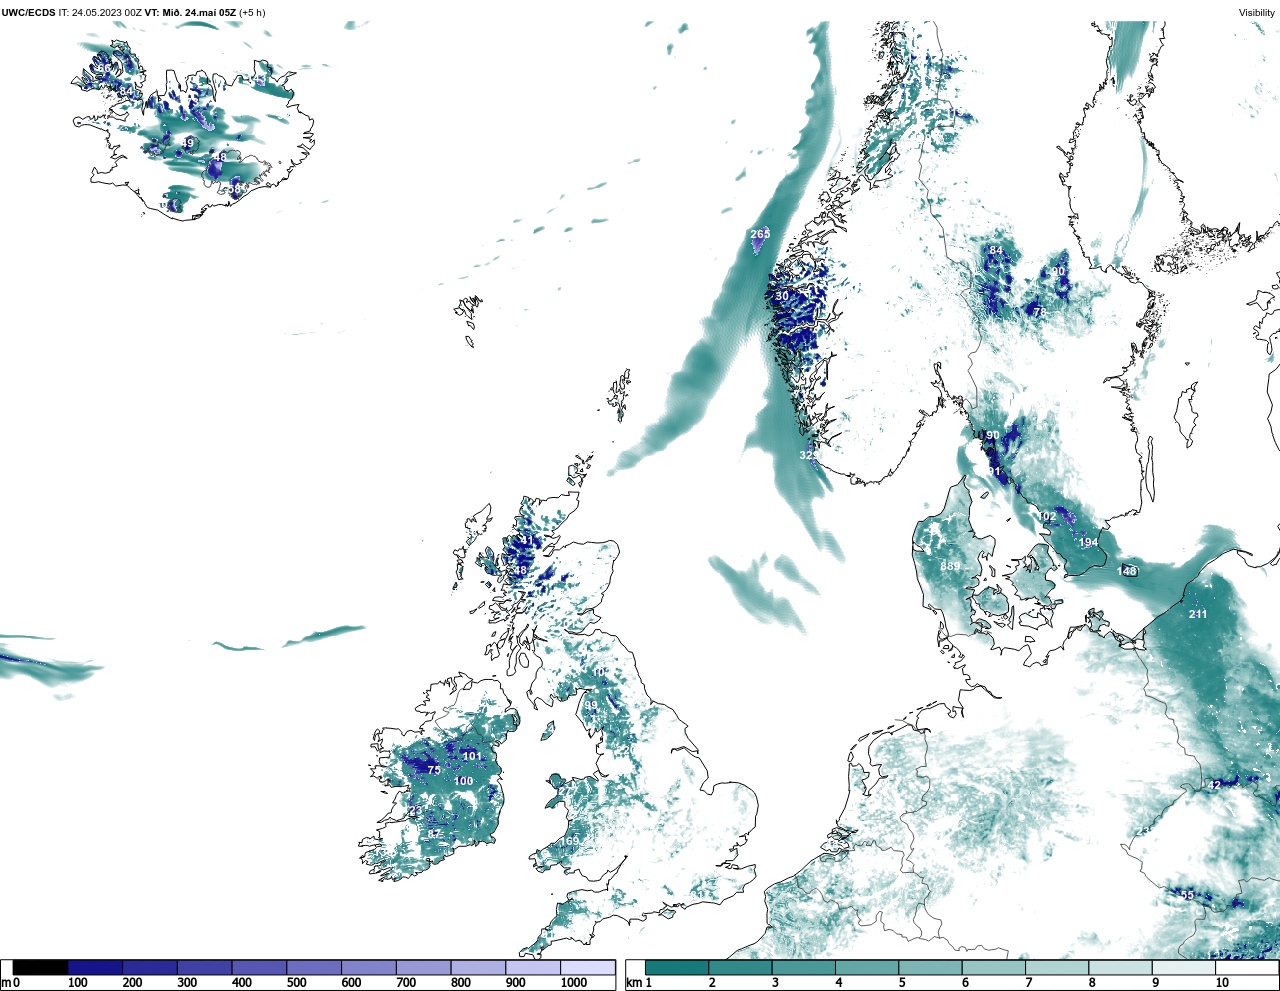Click the "194" value in southern Sweden
This screenshot has height=991, width=1280.
point(1089,542)
